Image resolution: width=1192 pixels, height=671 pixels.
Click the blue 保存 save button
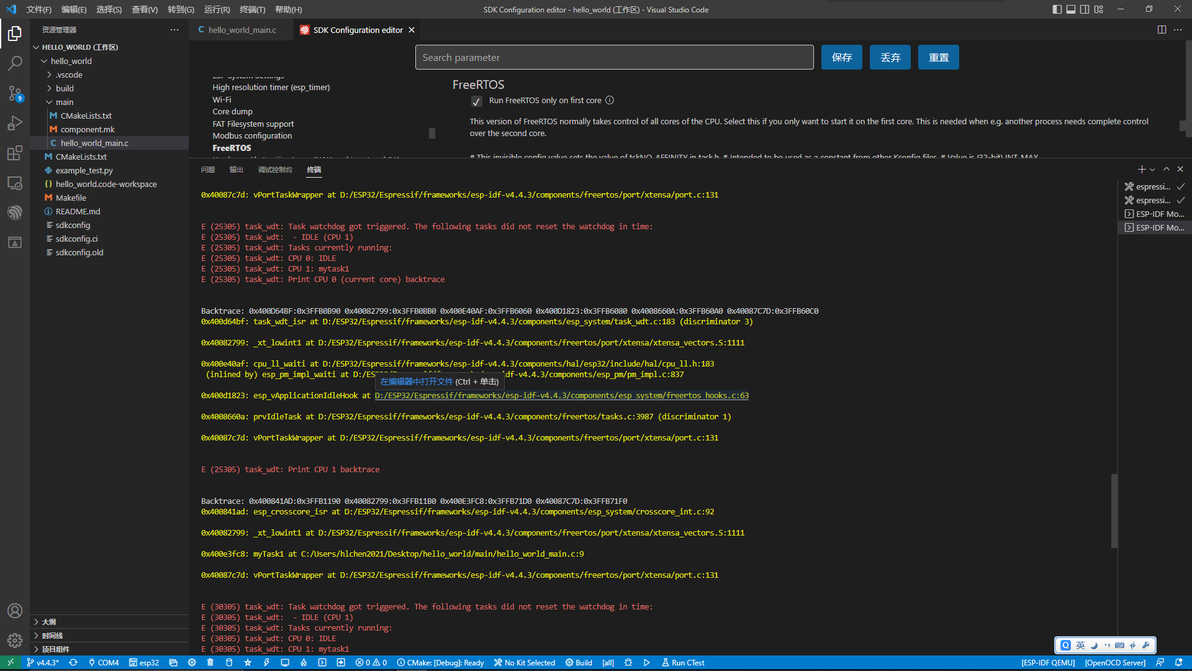tap(842, 58)
